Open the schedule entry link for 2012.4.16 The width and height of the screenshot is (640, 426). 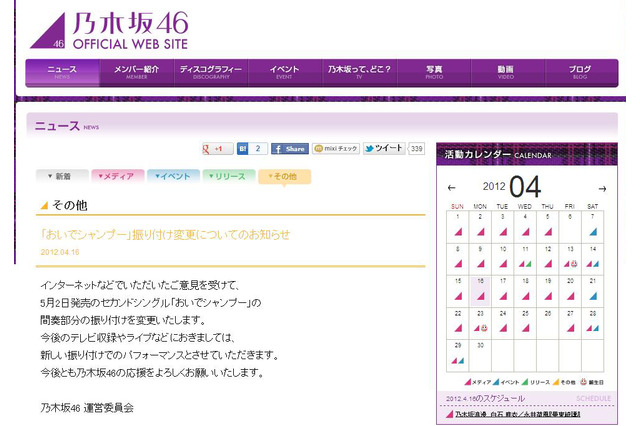(x=518, y=414)
